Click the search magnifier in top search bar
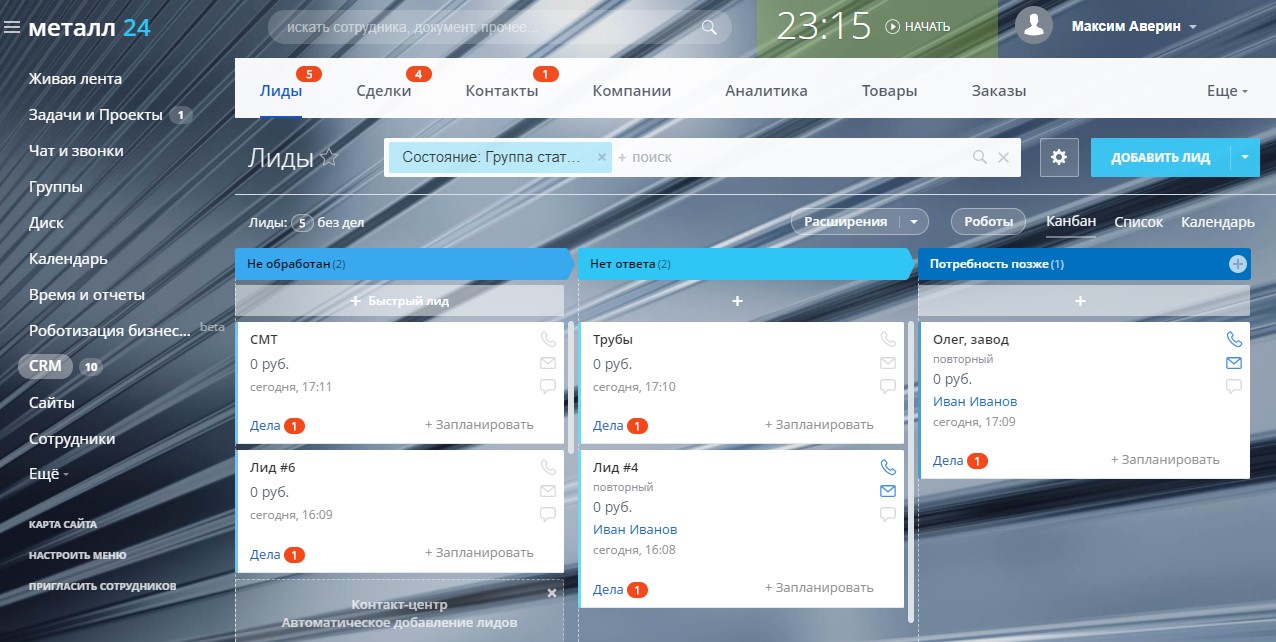The width and height of the screenshot is (1276, 642). (709, 27)
